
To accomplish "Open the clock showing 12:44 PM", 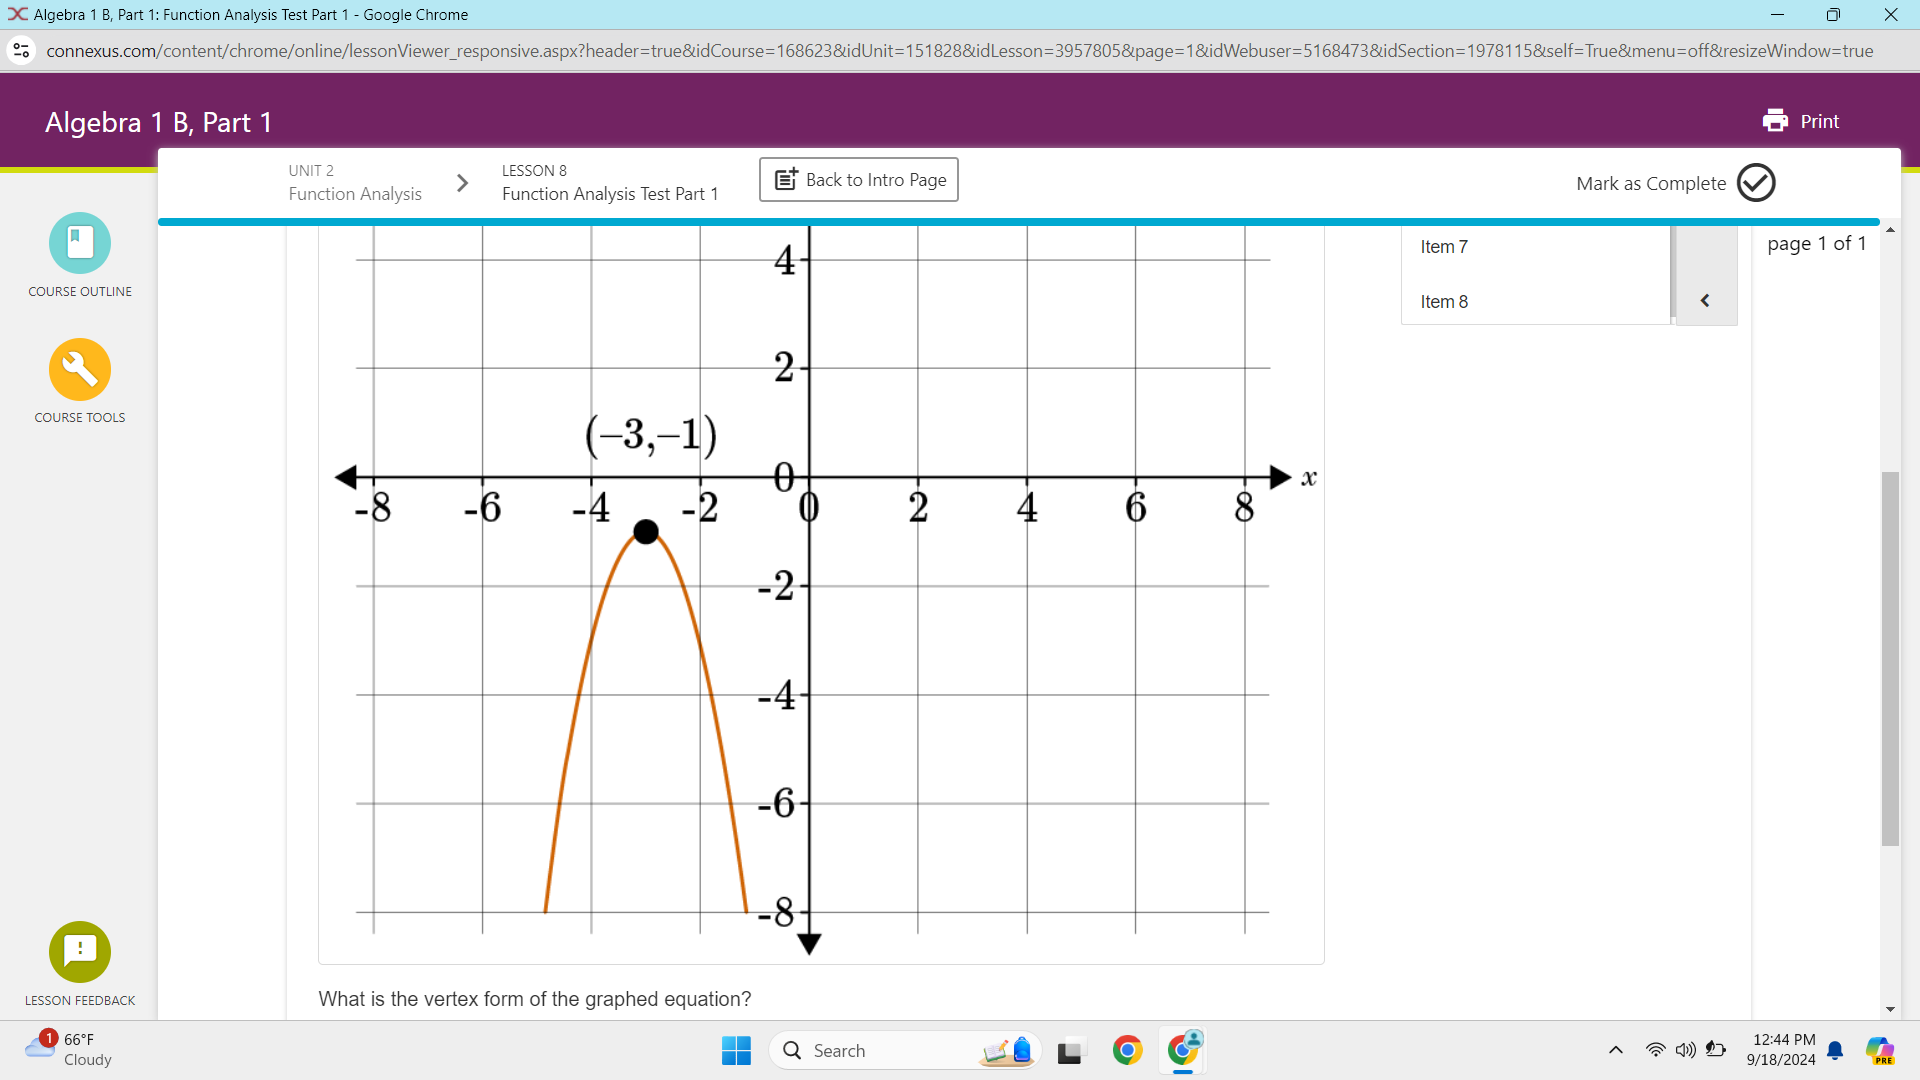I will click(1781, 1050).
